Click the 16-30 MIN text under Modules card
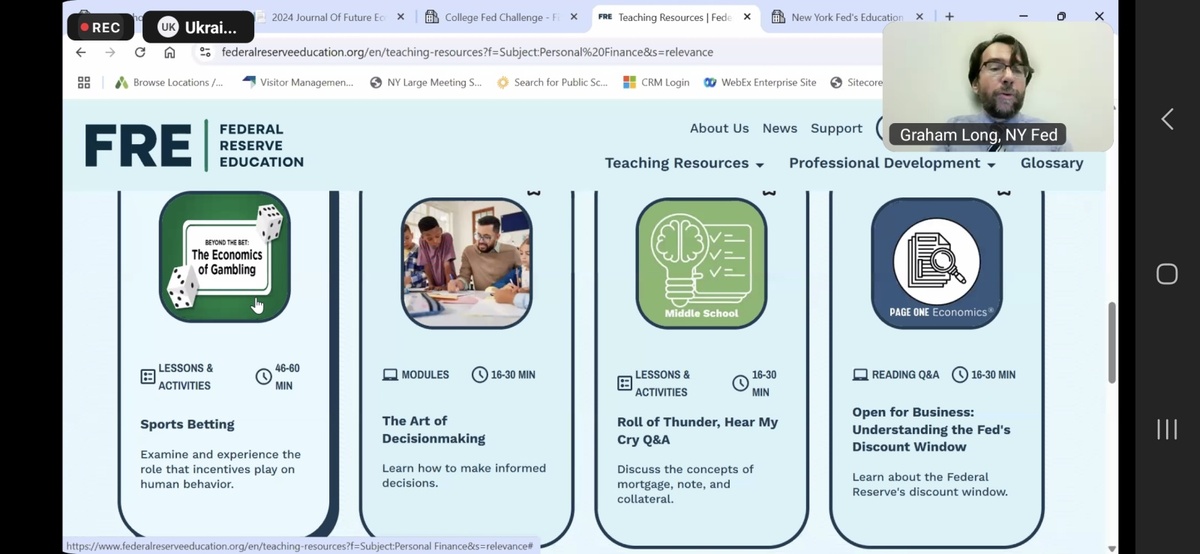1200x554 pixels. [x=513, y=375]
